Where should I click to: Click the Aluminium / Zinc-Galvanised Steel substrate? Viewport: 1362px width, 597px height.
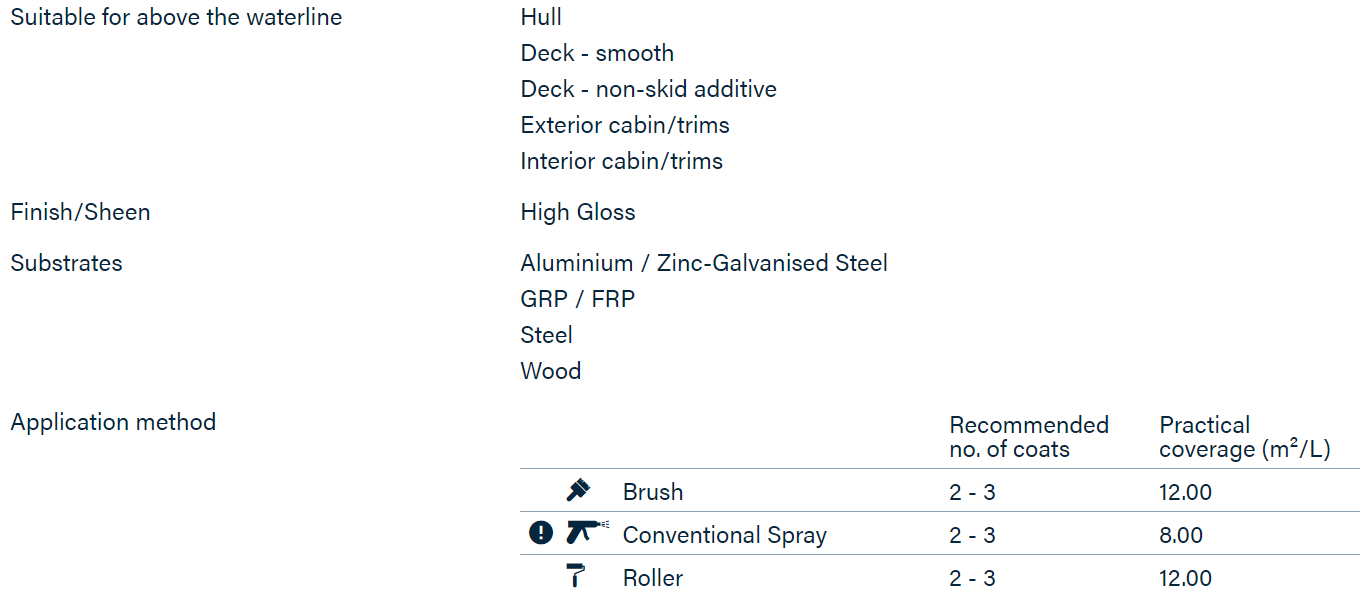pyautogui.click(x=704, y=263)
